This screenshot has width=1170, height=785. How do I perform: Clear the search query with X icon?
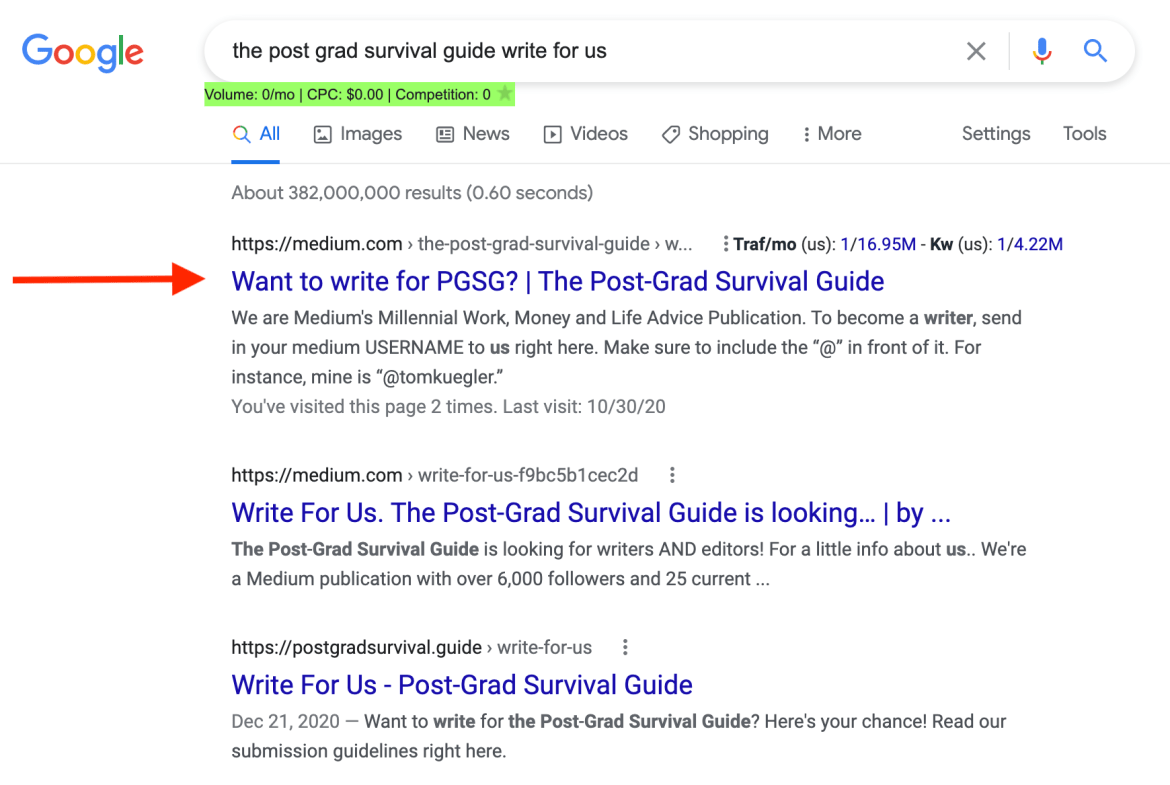976,51
